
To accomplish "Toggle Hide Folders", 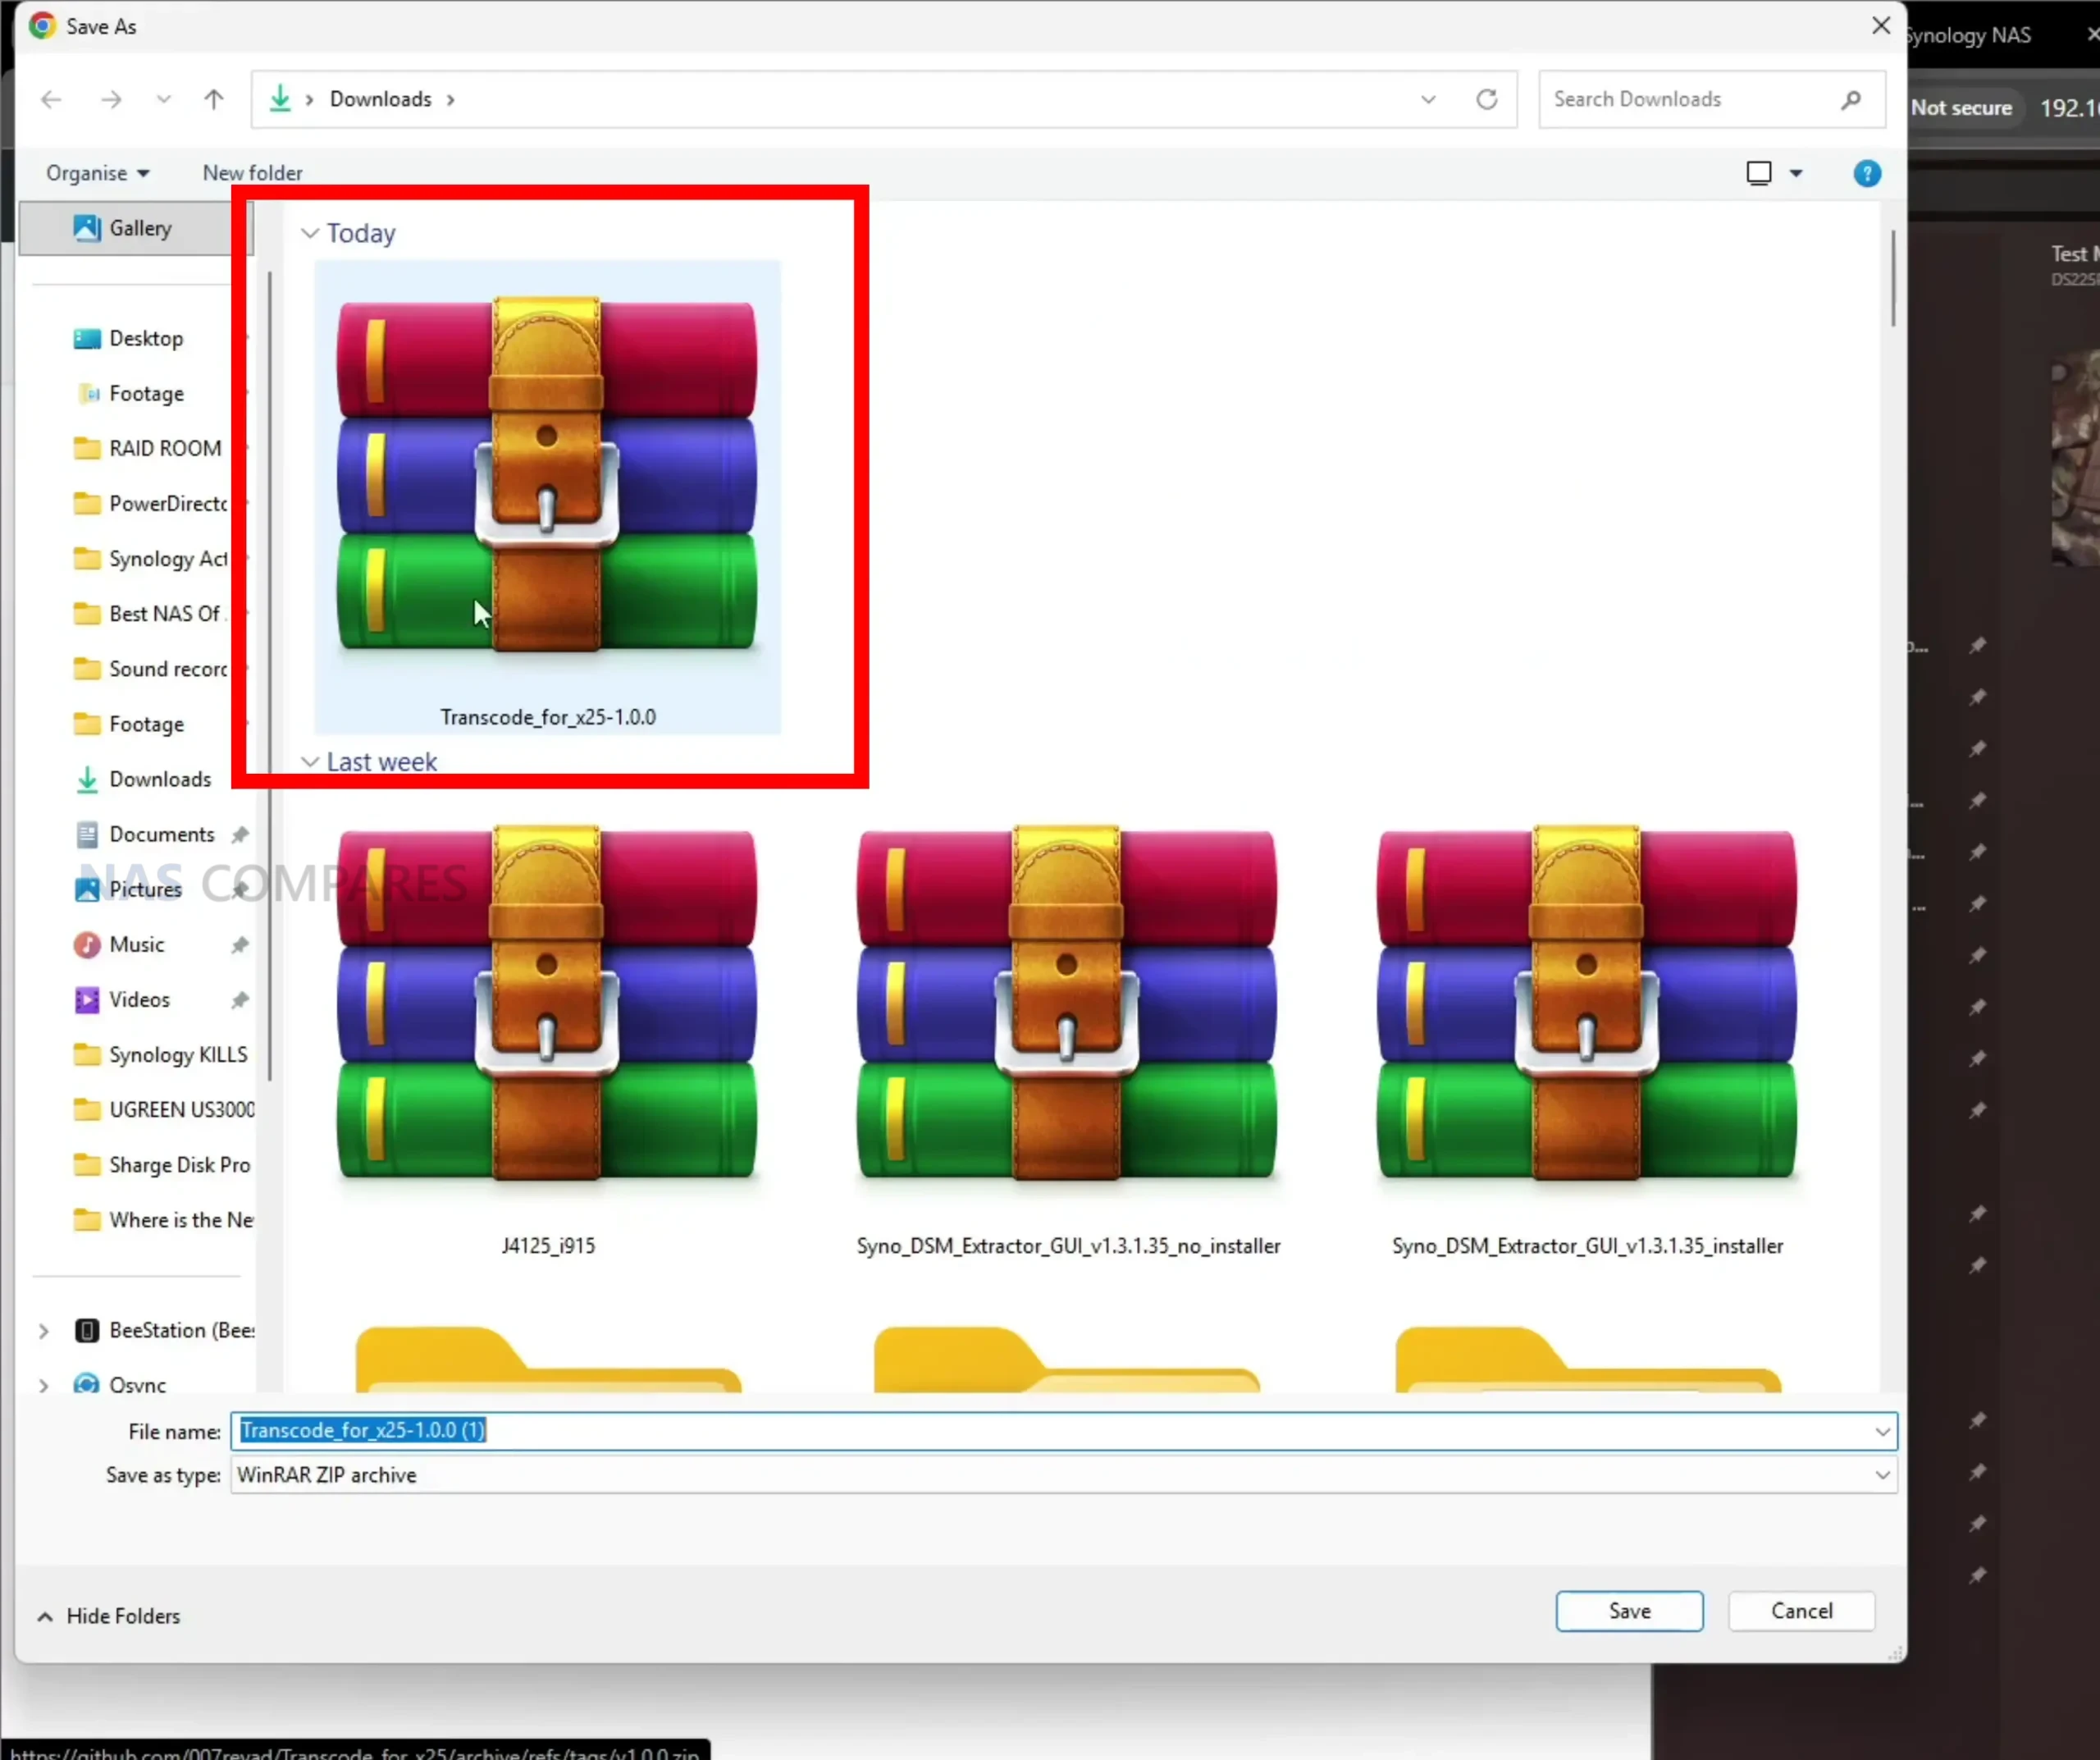I will [109, 1616].
